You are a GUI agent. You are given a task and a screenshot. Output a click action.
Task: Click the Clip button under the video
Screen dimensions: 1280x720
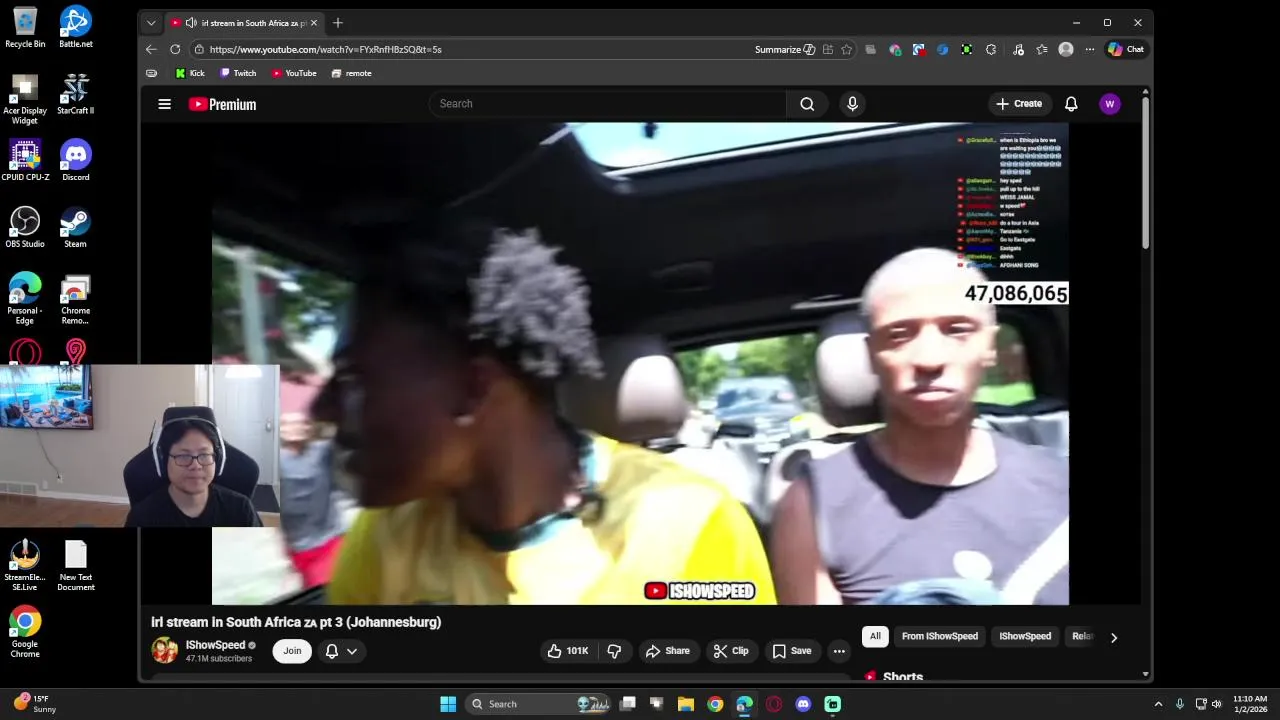[x=730, y=651]
